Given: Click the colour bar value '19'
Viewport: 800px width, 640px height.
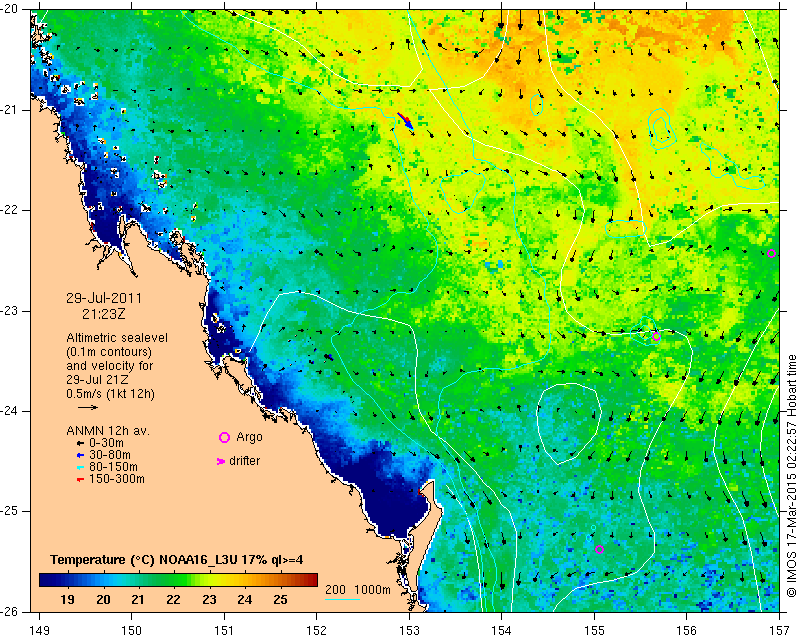Looking at the screenshot, I should [67, 600].
